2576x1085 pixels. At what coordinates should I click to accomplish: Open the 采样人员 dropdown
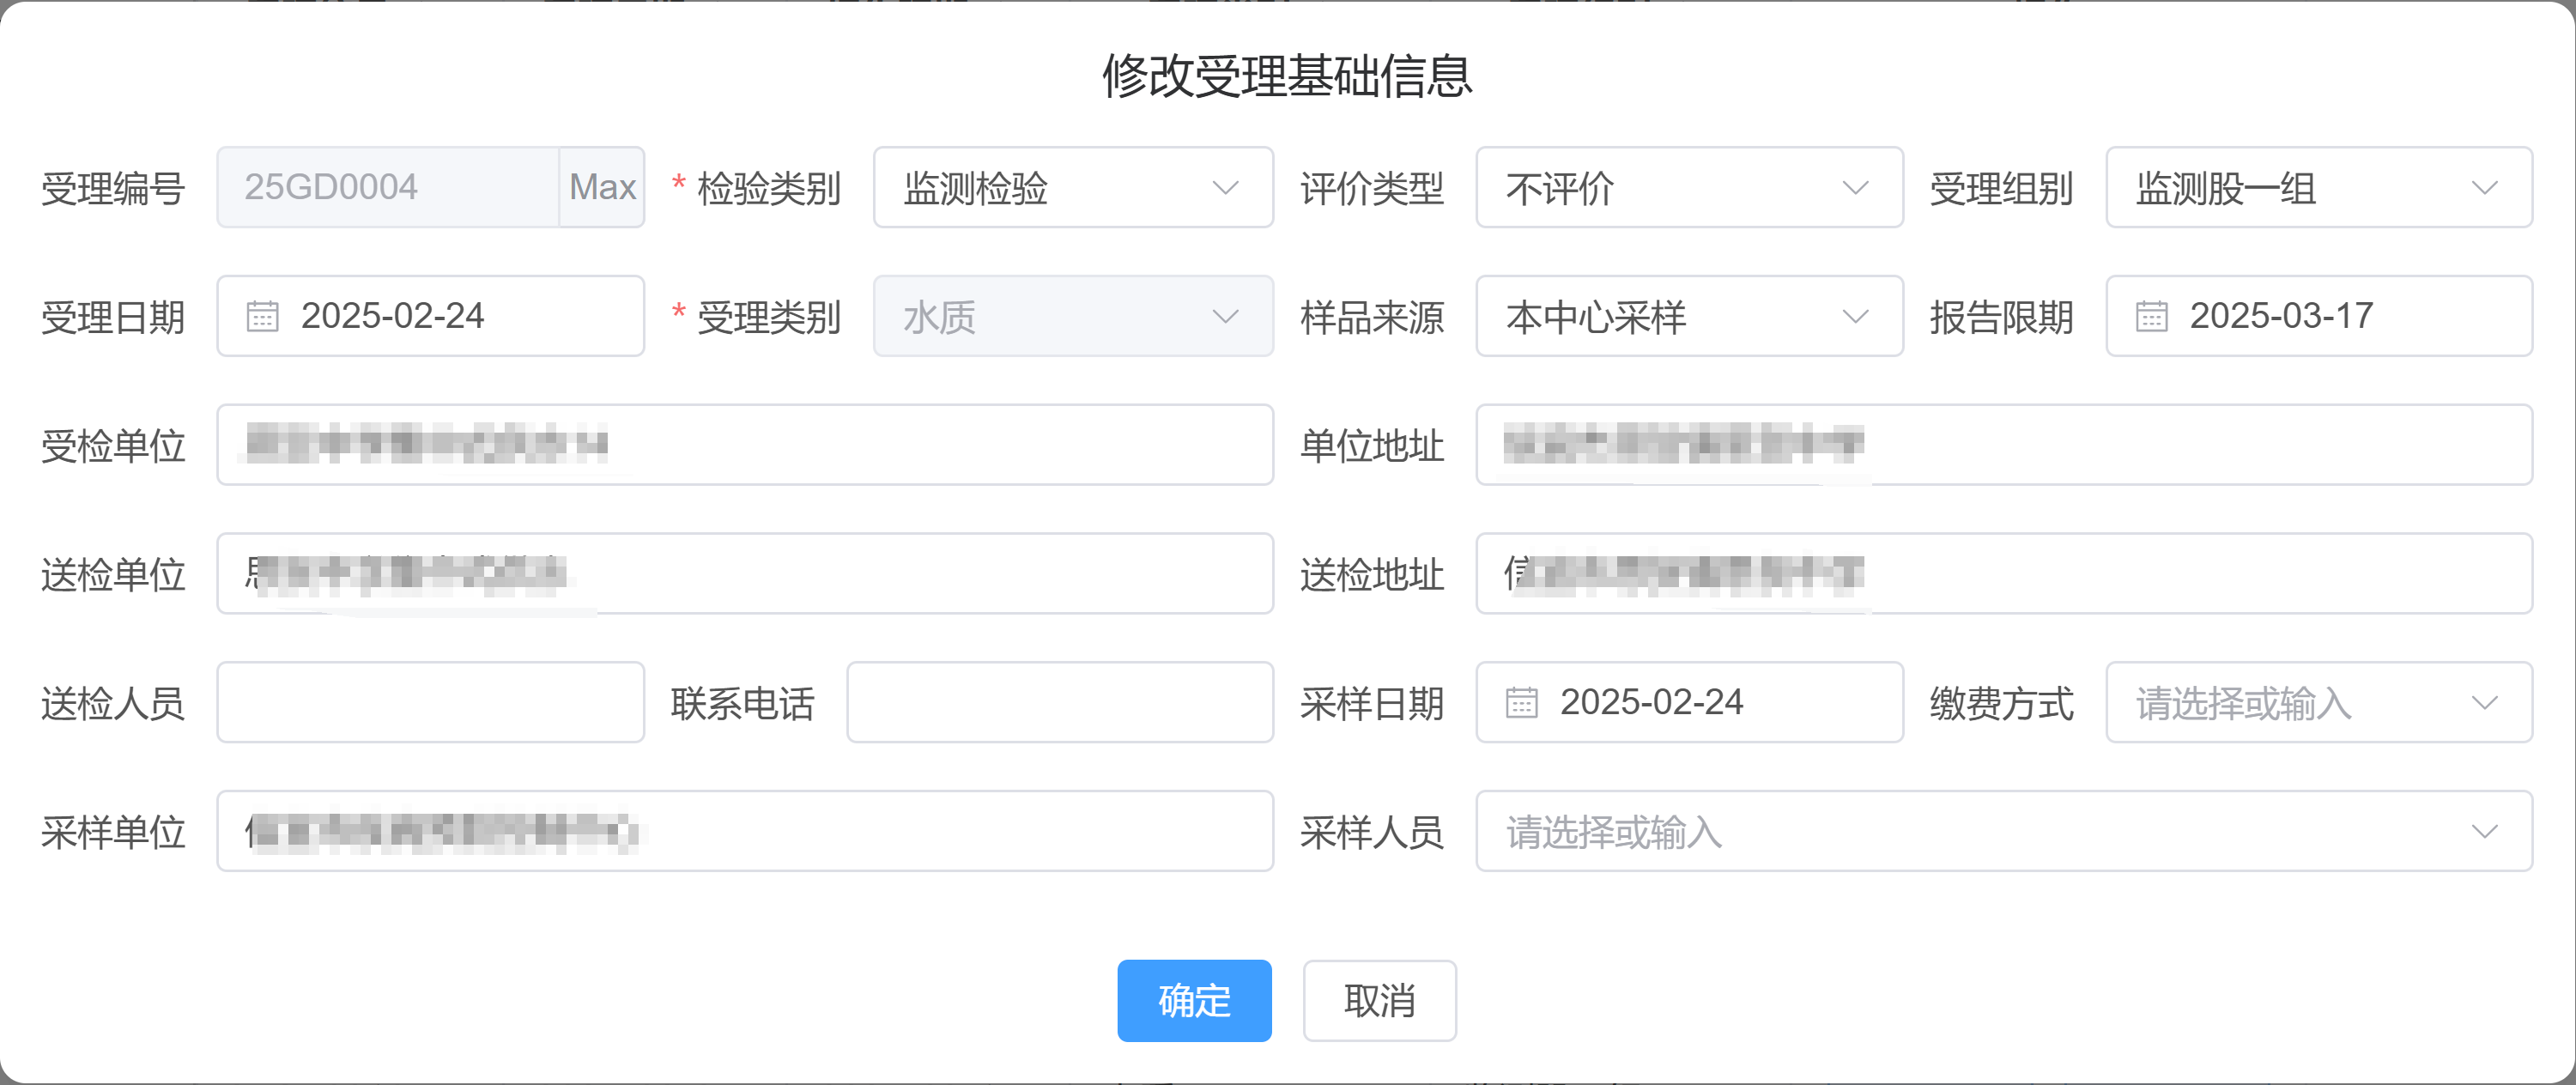click(x=2003, y=831)
